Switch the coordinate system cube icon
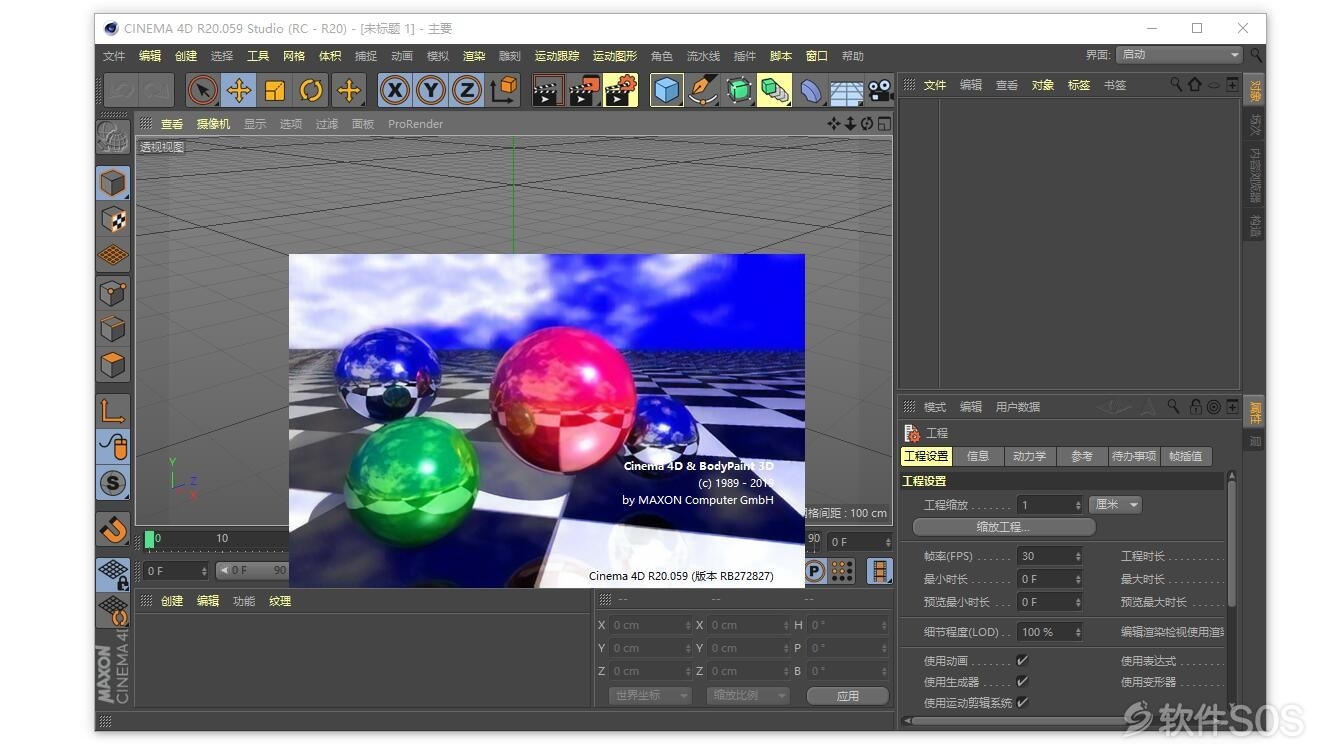1323x750 pixels. (504, 91)
